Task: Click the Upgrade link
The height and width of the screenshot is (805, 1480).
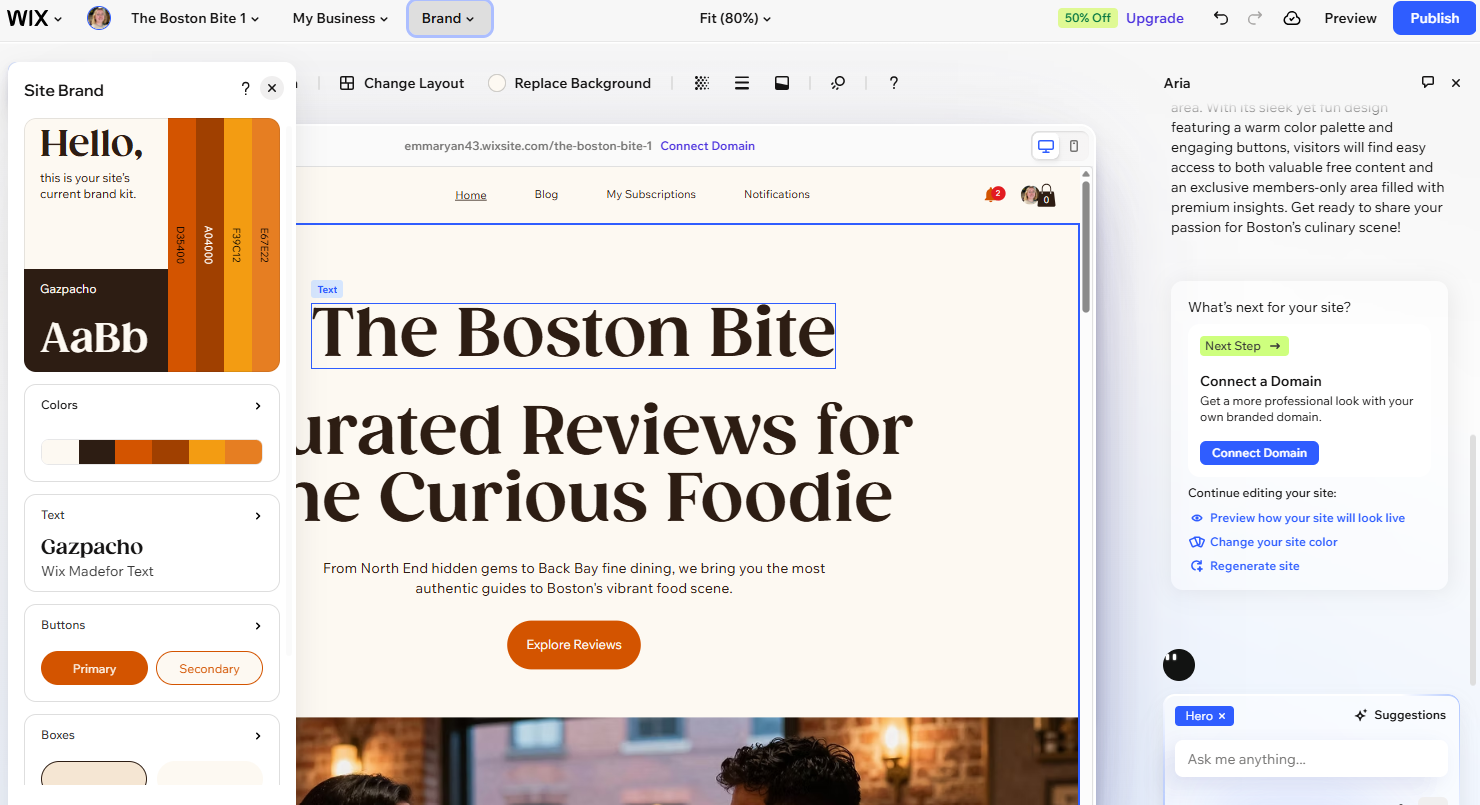Action: point(1155,18)
